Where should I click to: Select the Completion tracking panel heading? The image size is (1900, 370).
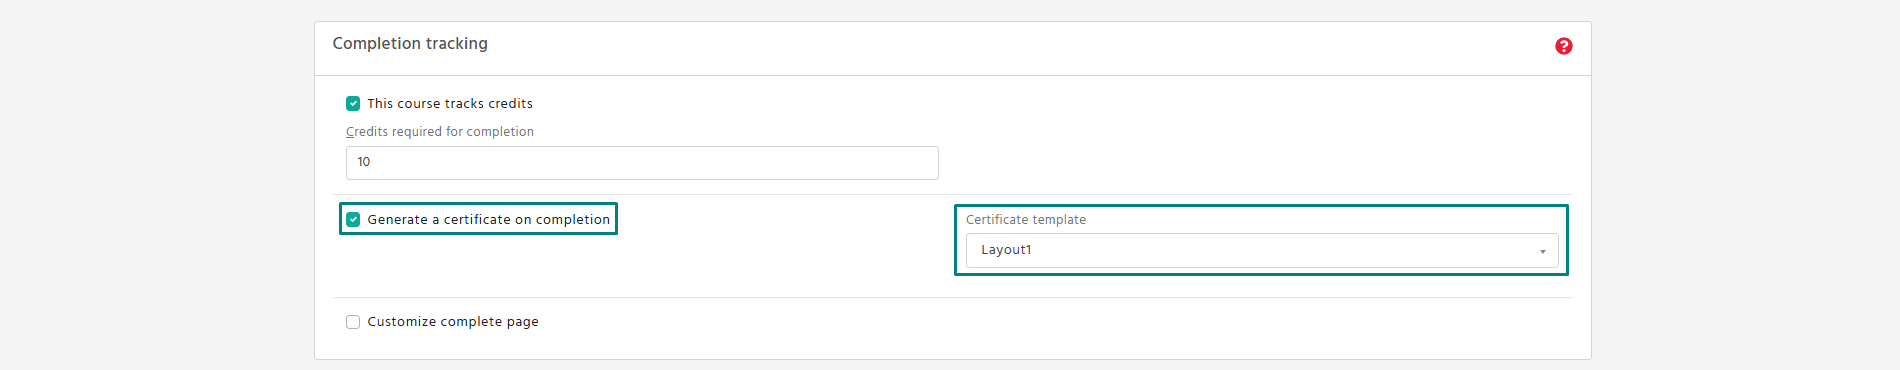[x=410, y=43]
